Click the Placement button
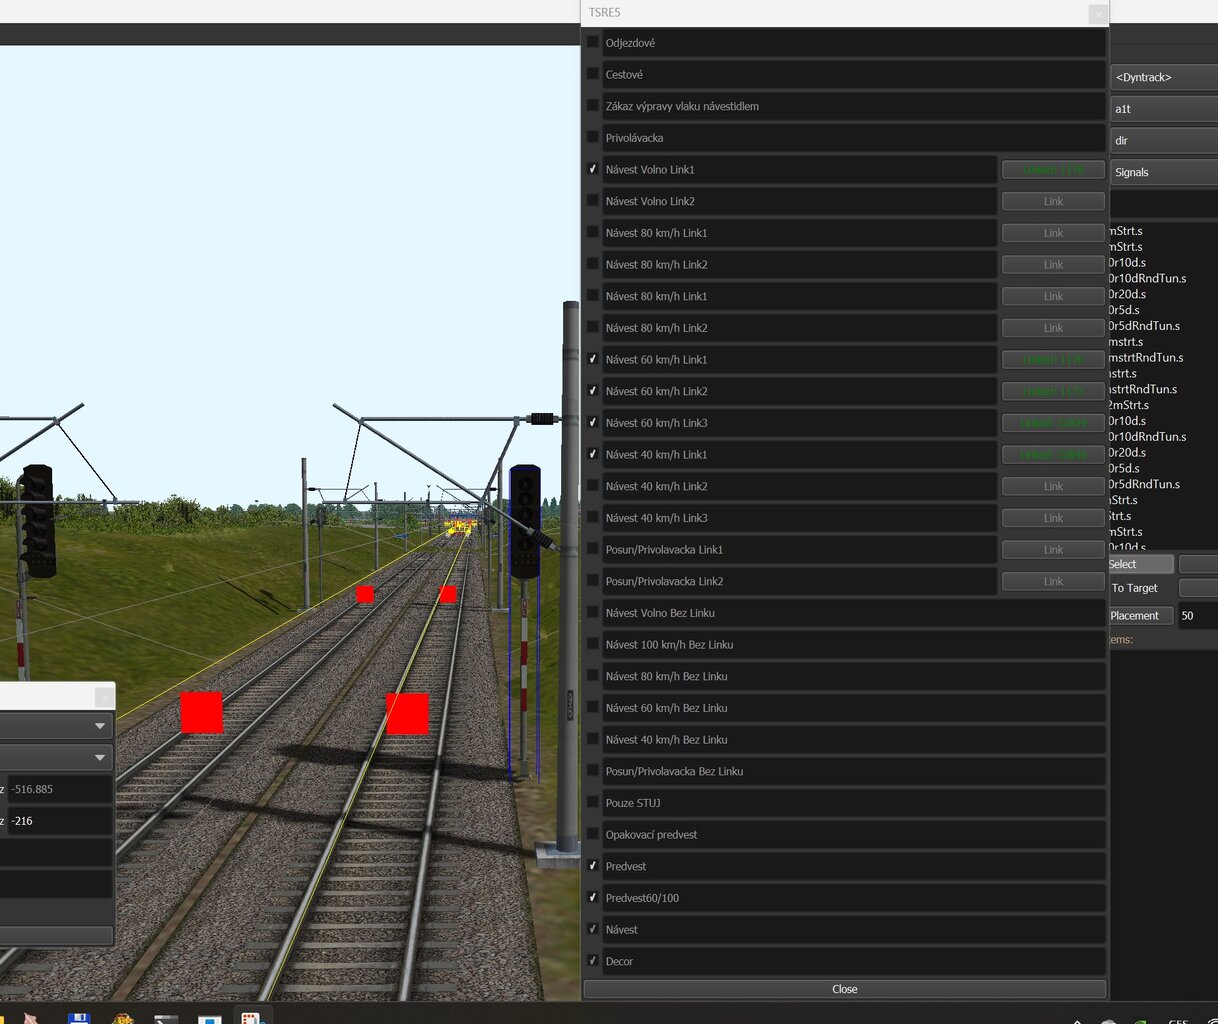Viewport: 1218px width, 1024px height. coord(1140,616)
